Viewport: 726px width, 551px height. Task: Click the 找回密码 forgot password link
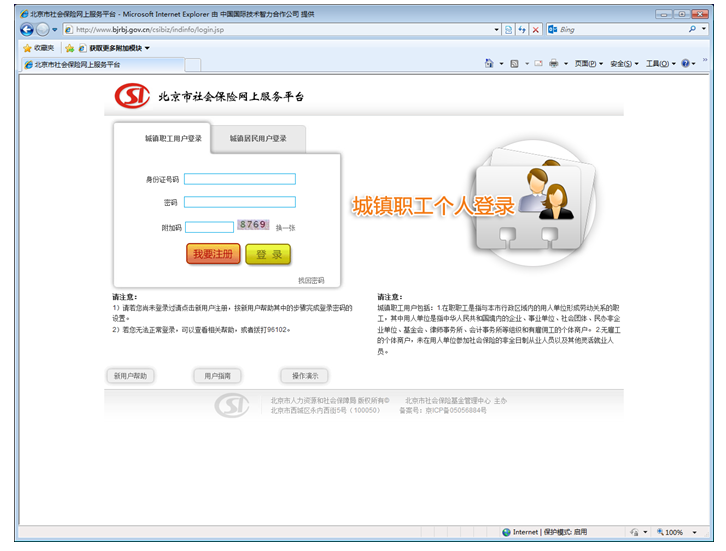click(x=311, y=280)
